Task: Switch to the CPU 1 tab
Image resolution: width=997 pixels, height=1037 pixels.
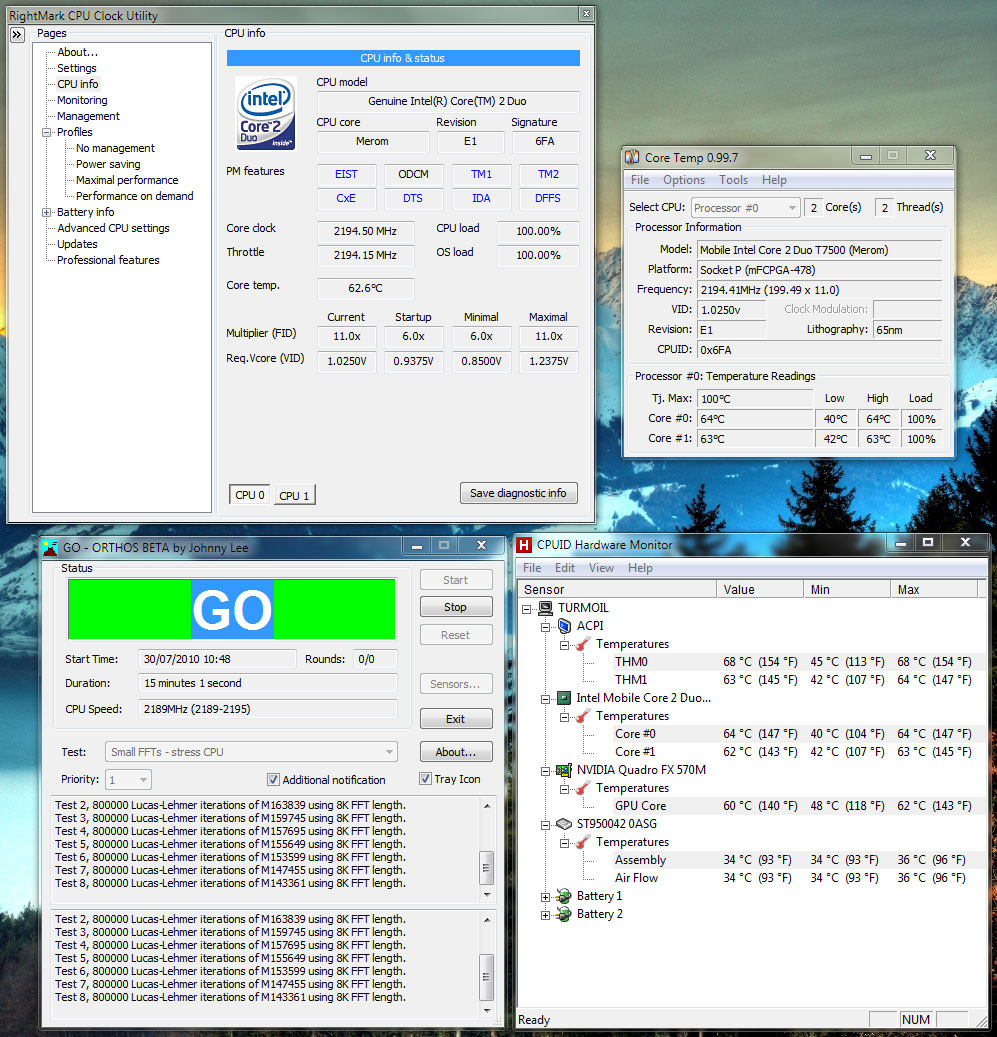Action: pos(294,495)
